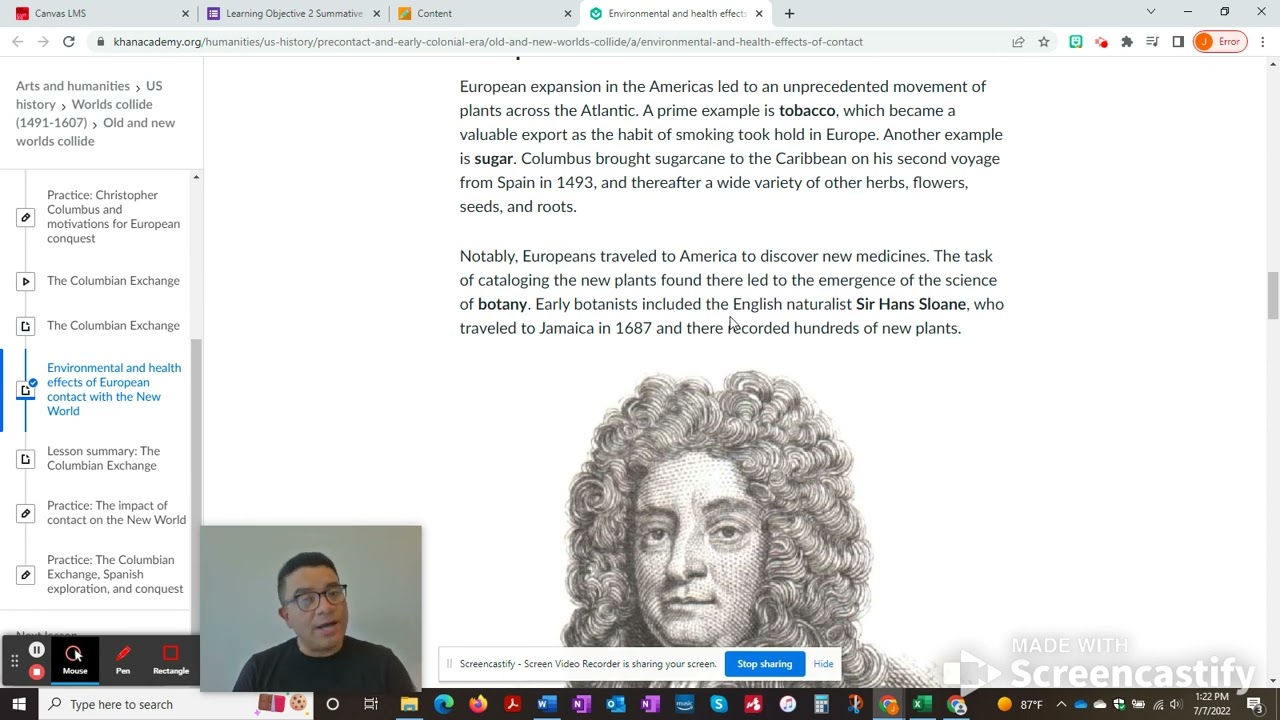Go back to the previous page
Viewport: 1280px width, 720px height.
pyautogui.click(x=17, y=41)
